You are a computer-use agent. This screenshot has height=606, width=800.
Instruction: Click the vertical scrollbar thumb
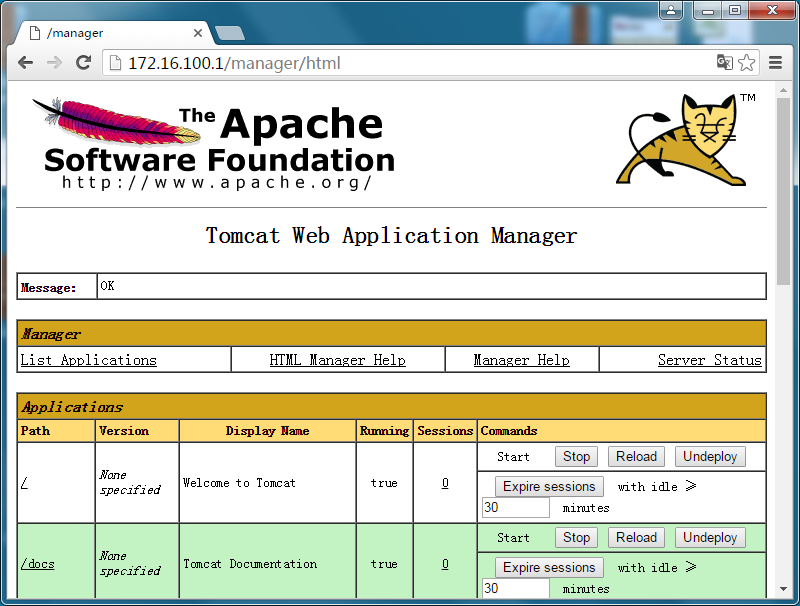pyautogui.click(x=783, y=191)
